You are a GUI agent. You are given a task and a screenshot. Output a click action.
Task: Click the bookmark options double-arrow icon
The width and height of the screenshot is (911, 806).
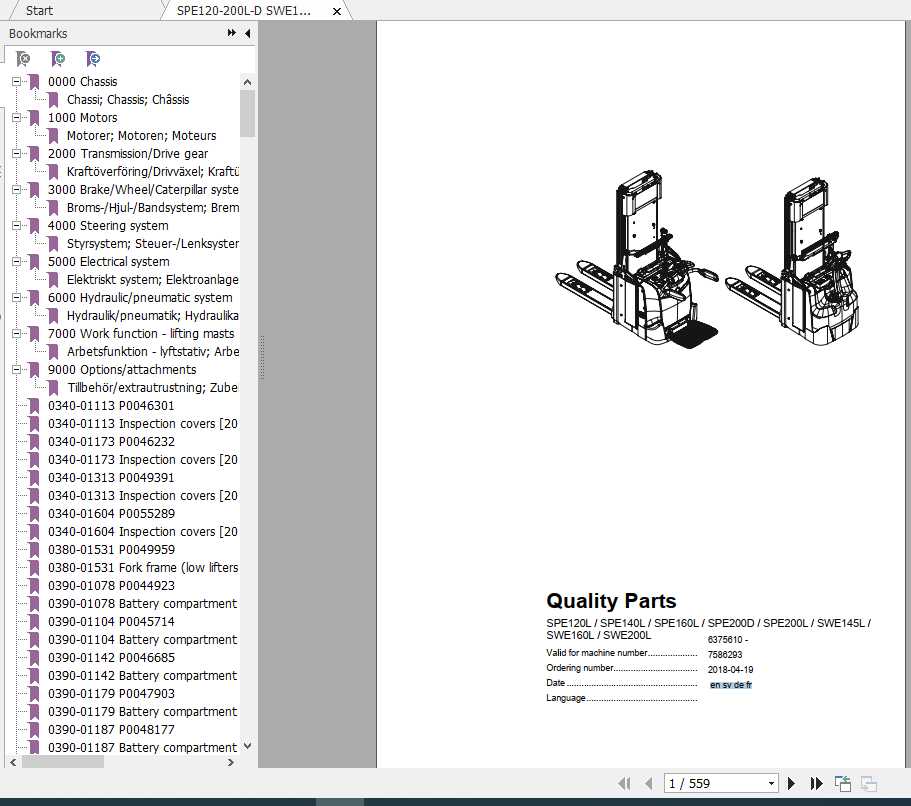coord(230,33)
